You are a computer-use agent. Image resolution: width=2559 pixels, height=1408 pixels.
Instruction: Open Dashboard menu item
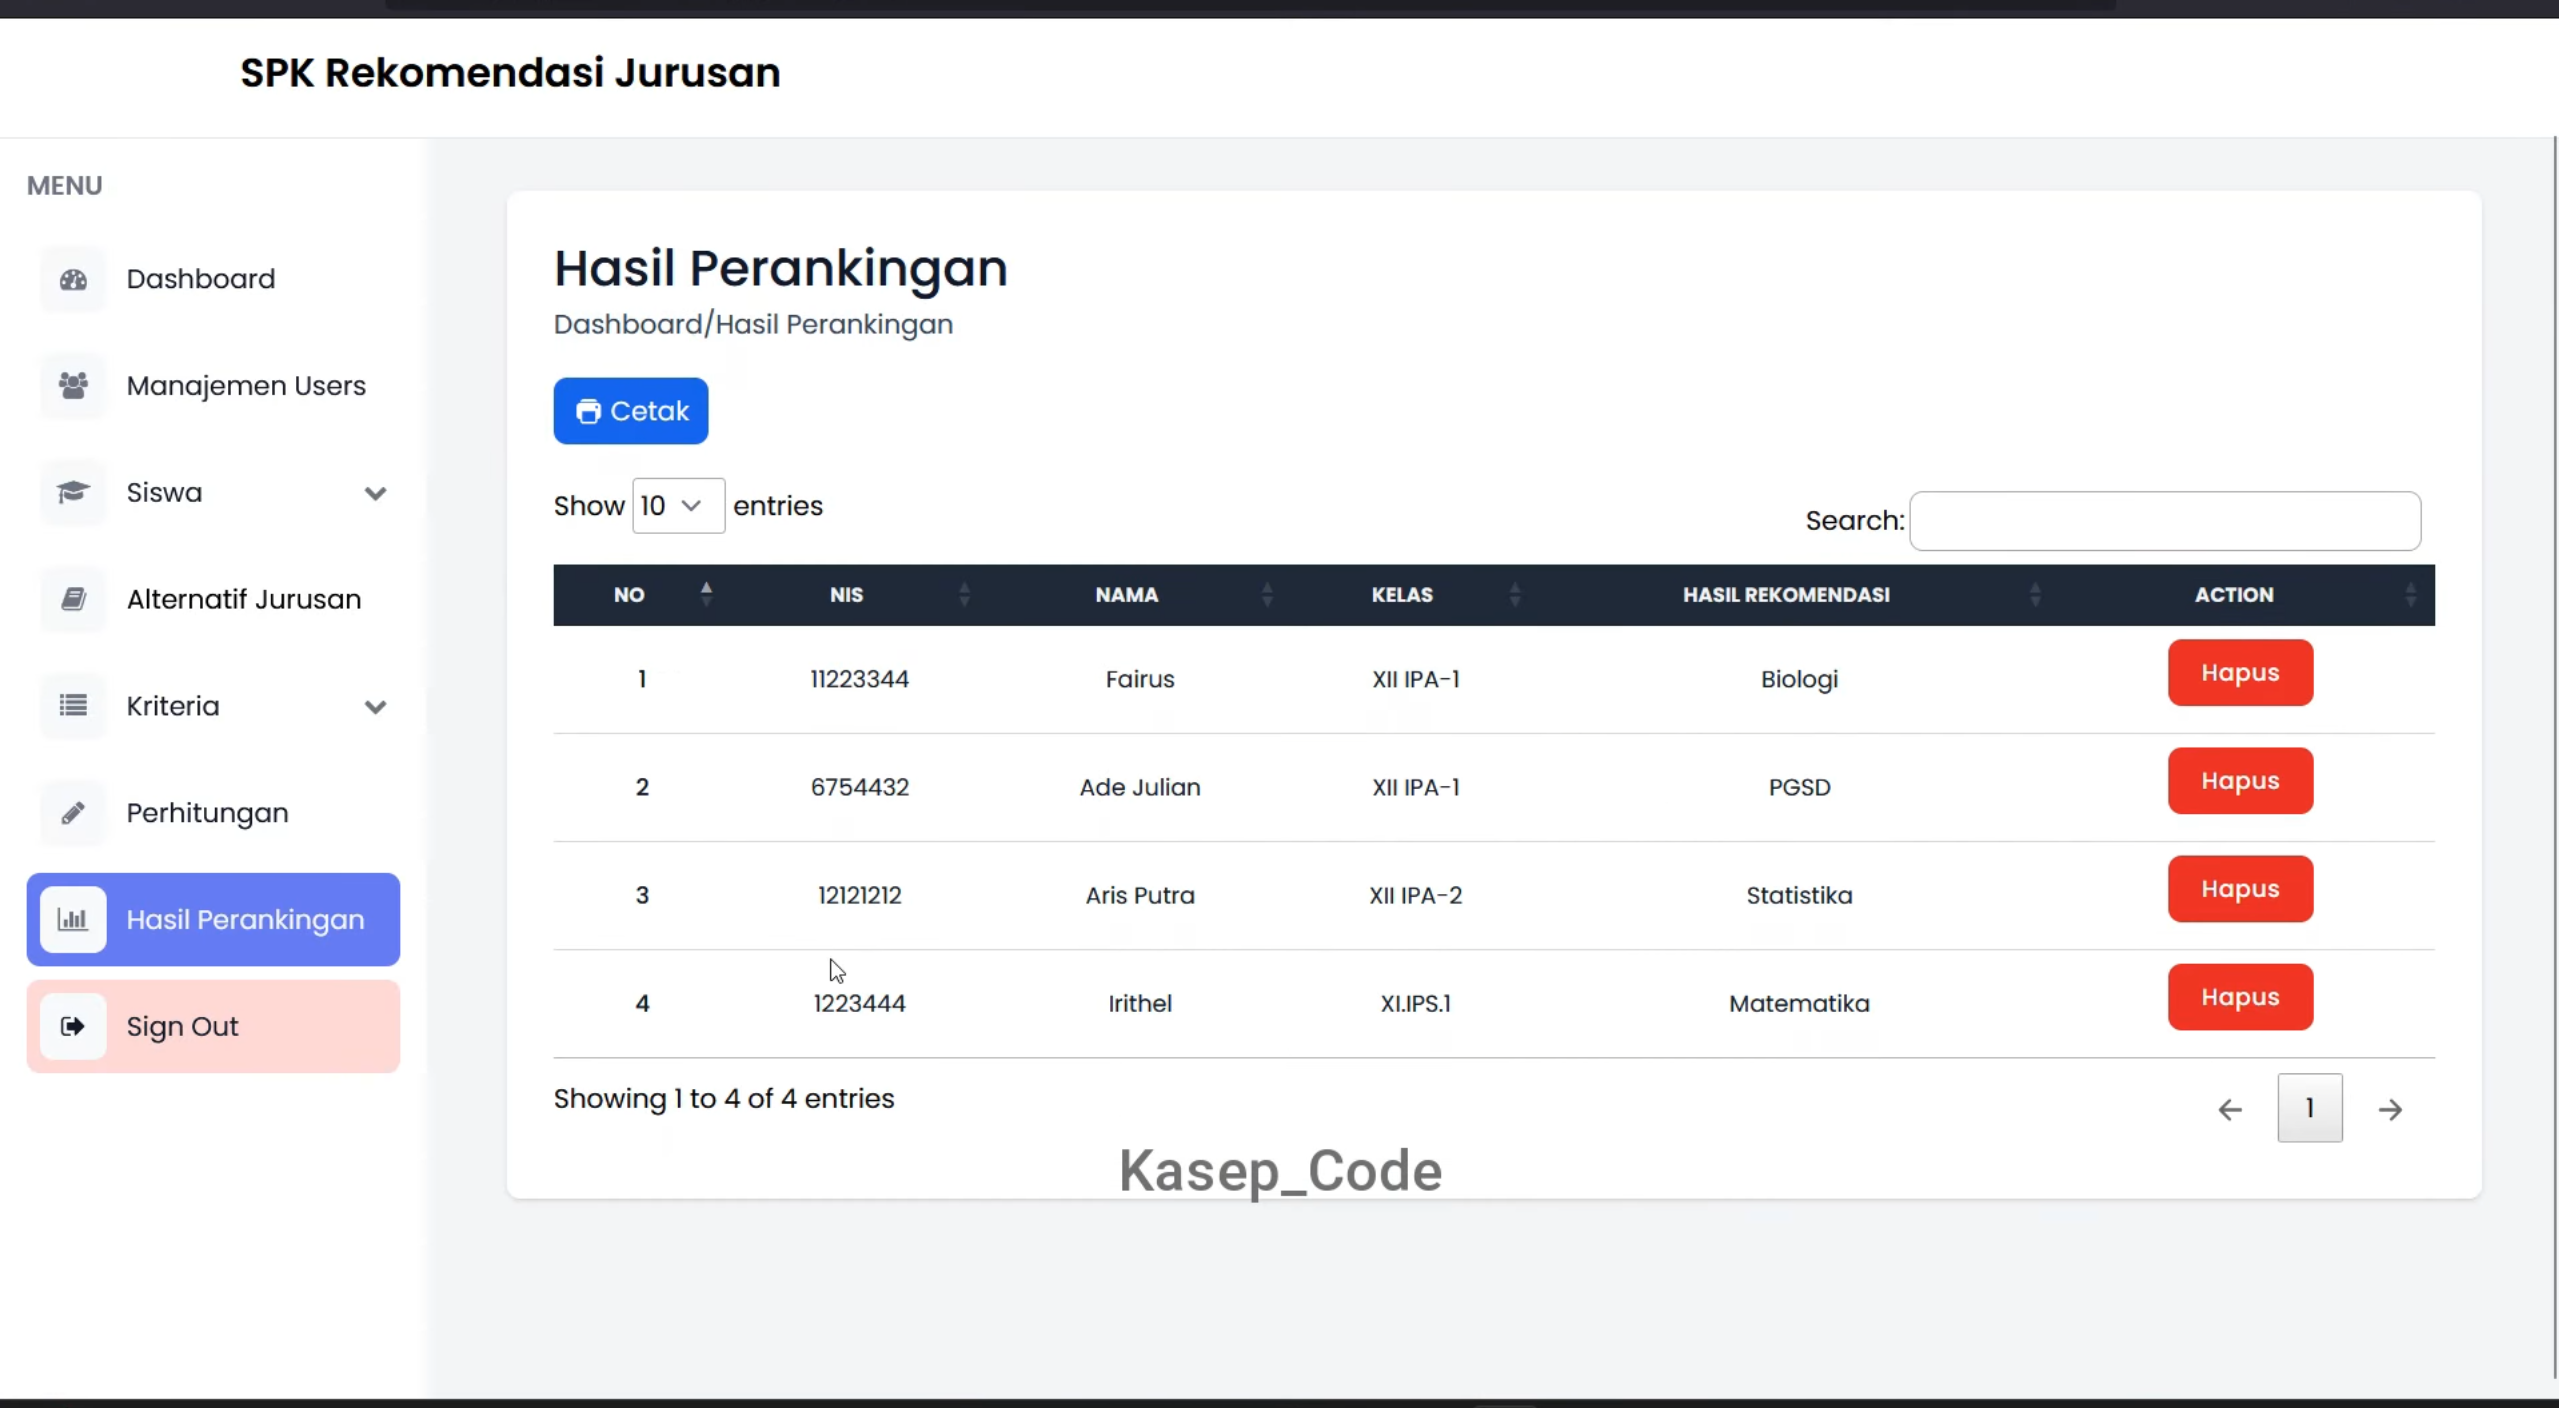click(x=213, y=279)
